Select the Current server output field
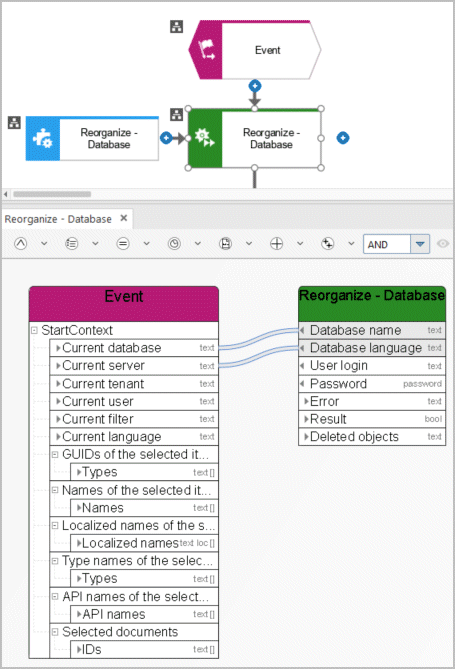The height and width of the screenshot is (669, 455). (134, 366)
